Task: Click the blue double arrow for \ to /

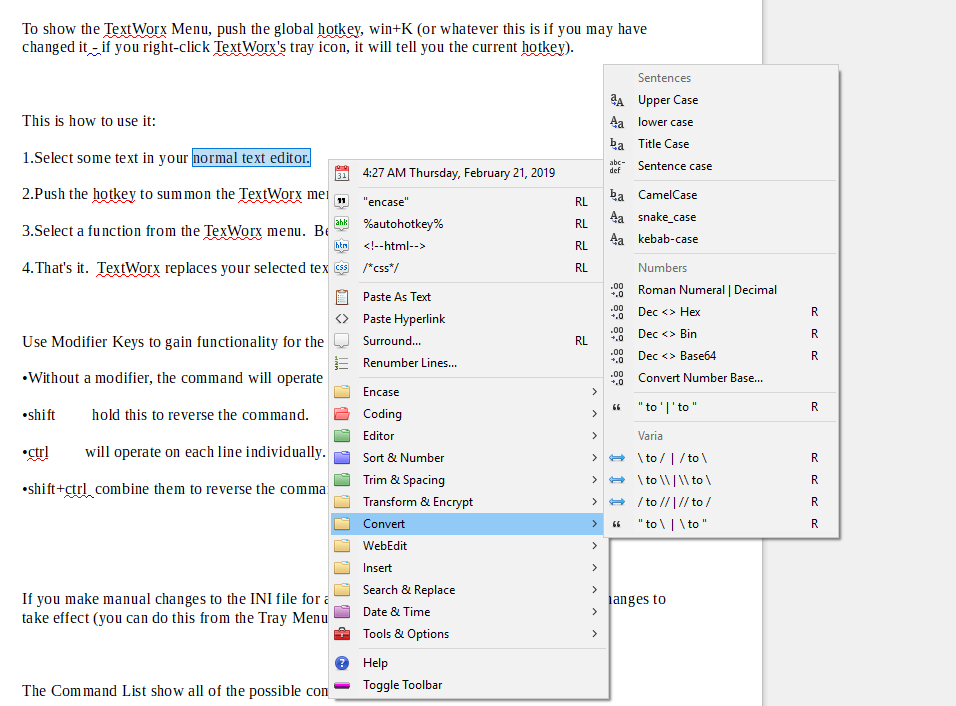Action: pyautogui.click(x=617, y=458)
